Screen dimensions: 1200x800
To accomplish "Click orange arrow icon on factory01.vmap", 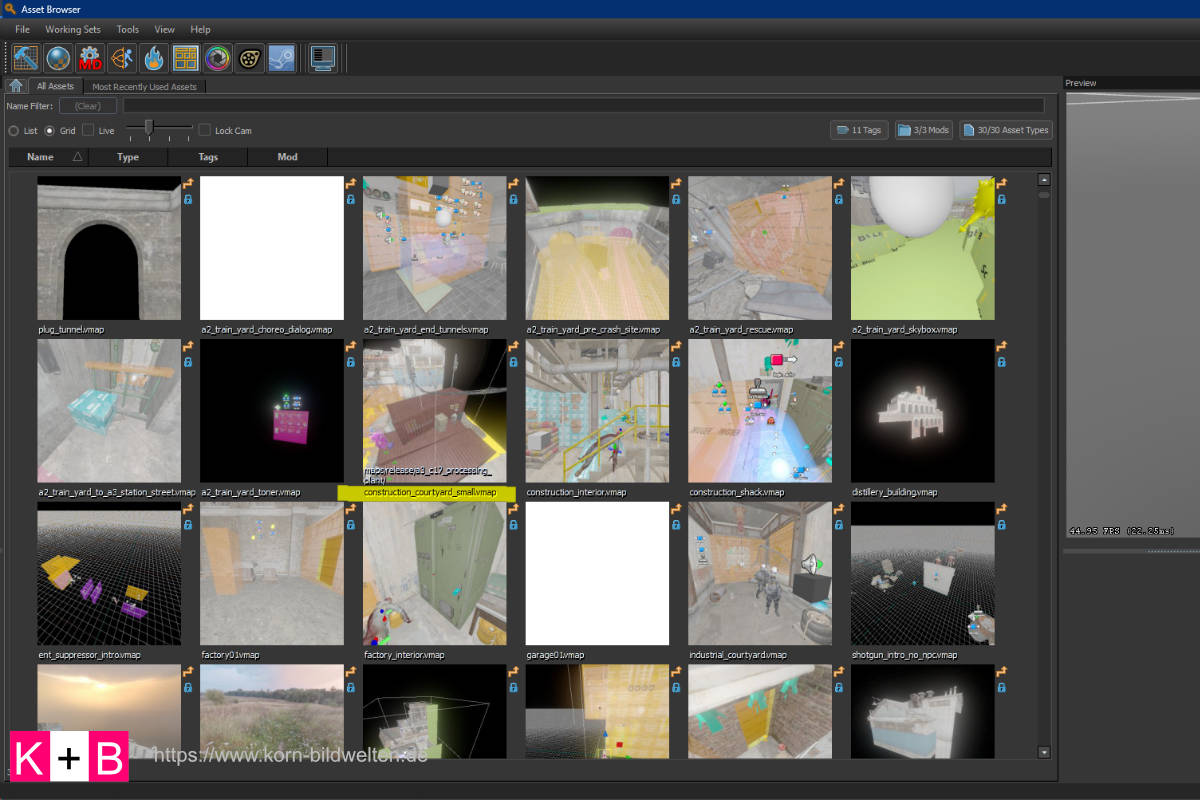I will point(350,510).
